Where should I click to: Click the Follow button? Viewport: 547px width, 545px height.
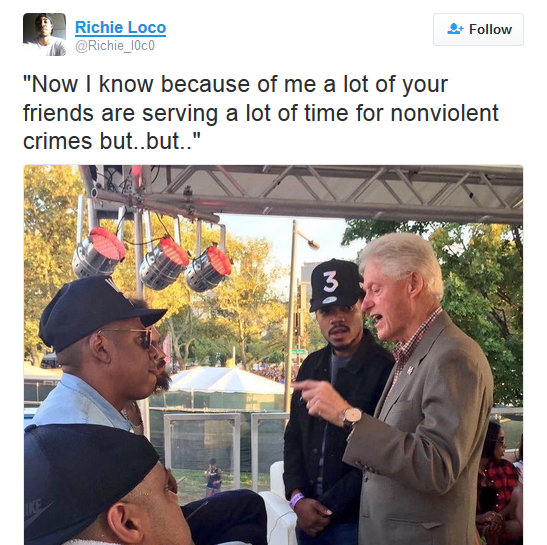click(478, 29)
